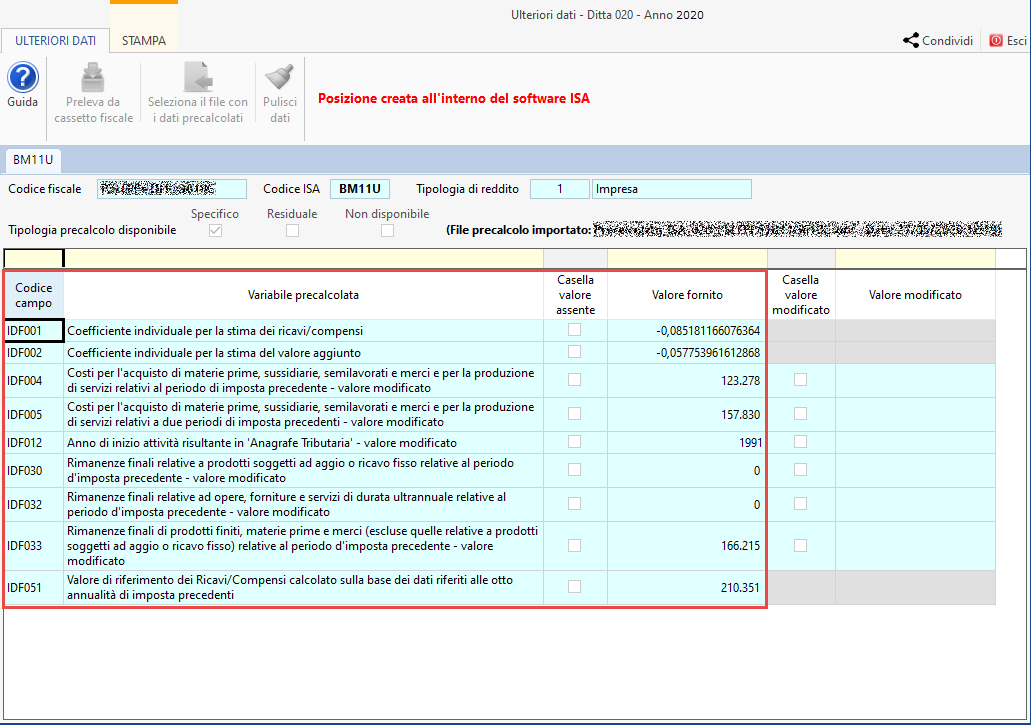Click the Tipologia di reddito number field
The height and width of the screenshot is (725, 1031).
560,189
